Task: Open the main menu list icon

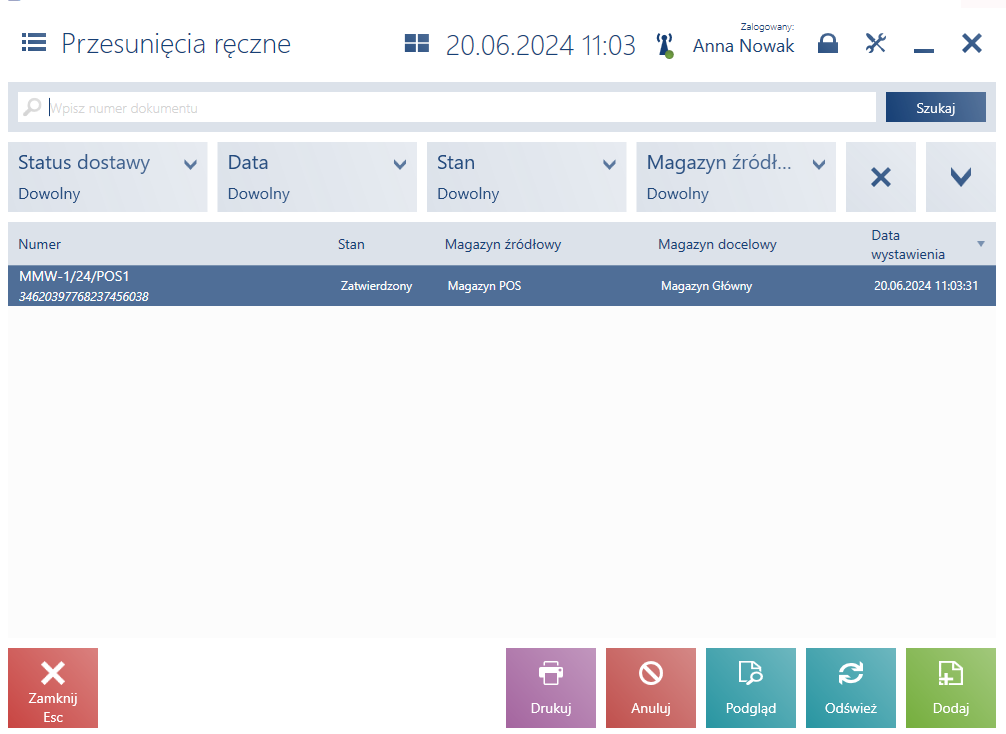Action: [34, 42]
